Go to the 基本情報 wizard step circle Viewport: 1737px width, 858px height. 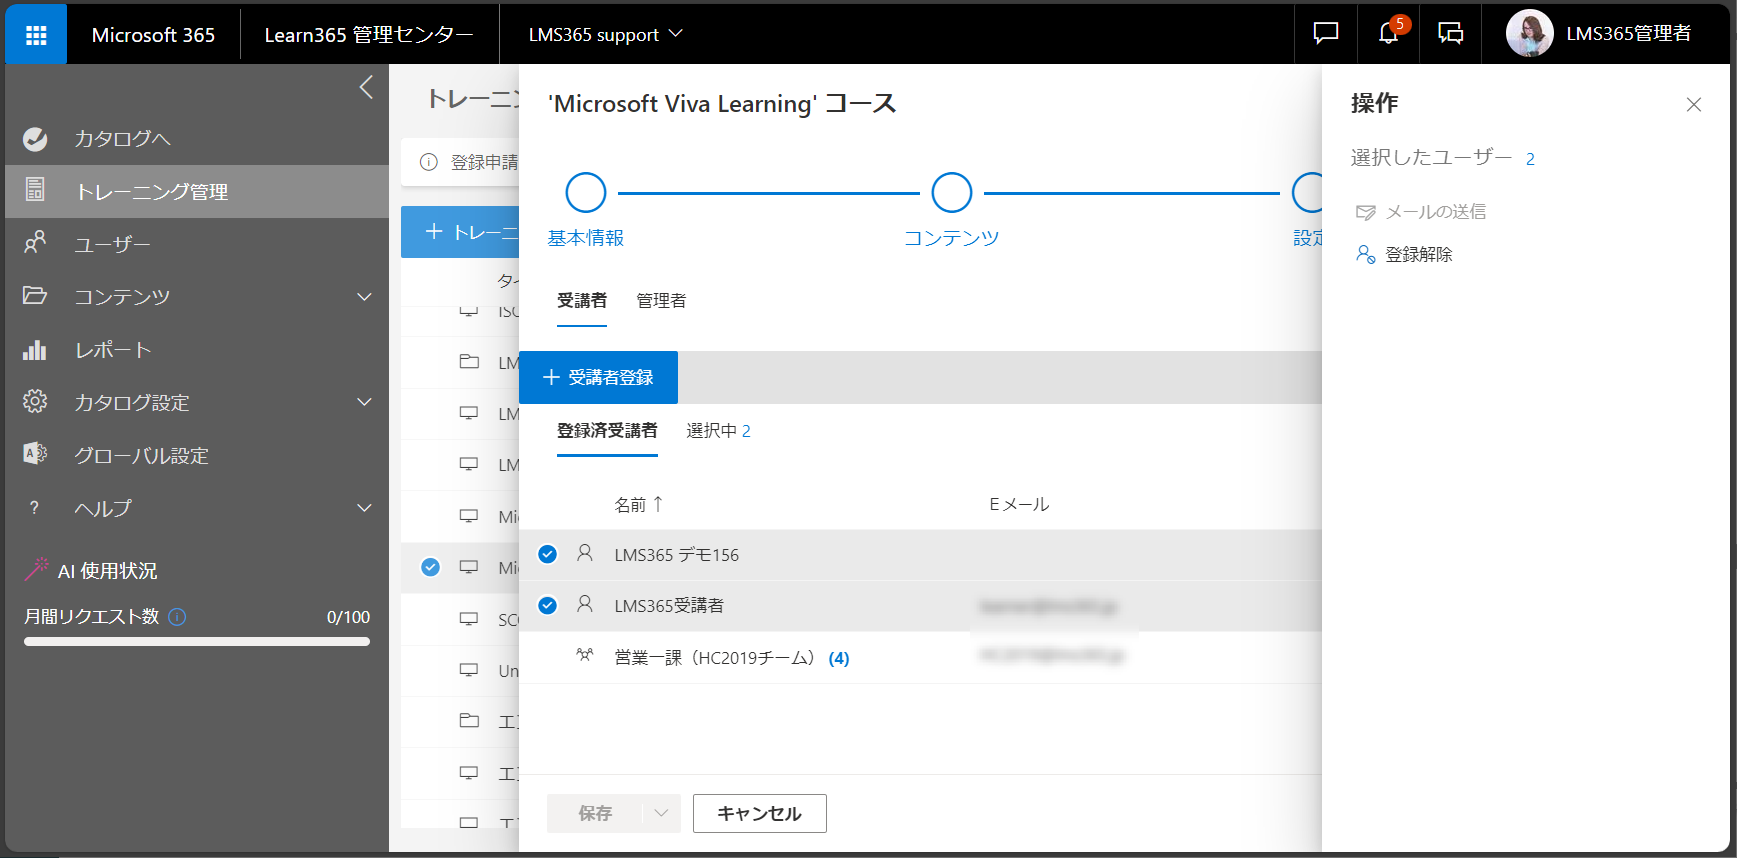pos(586,193)
